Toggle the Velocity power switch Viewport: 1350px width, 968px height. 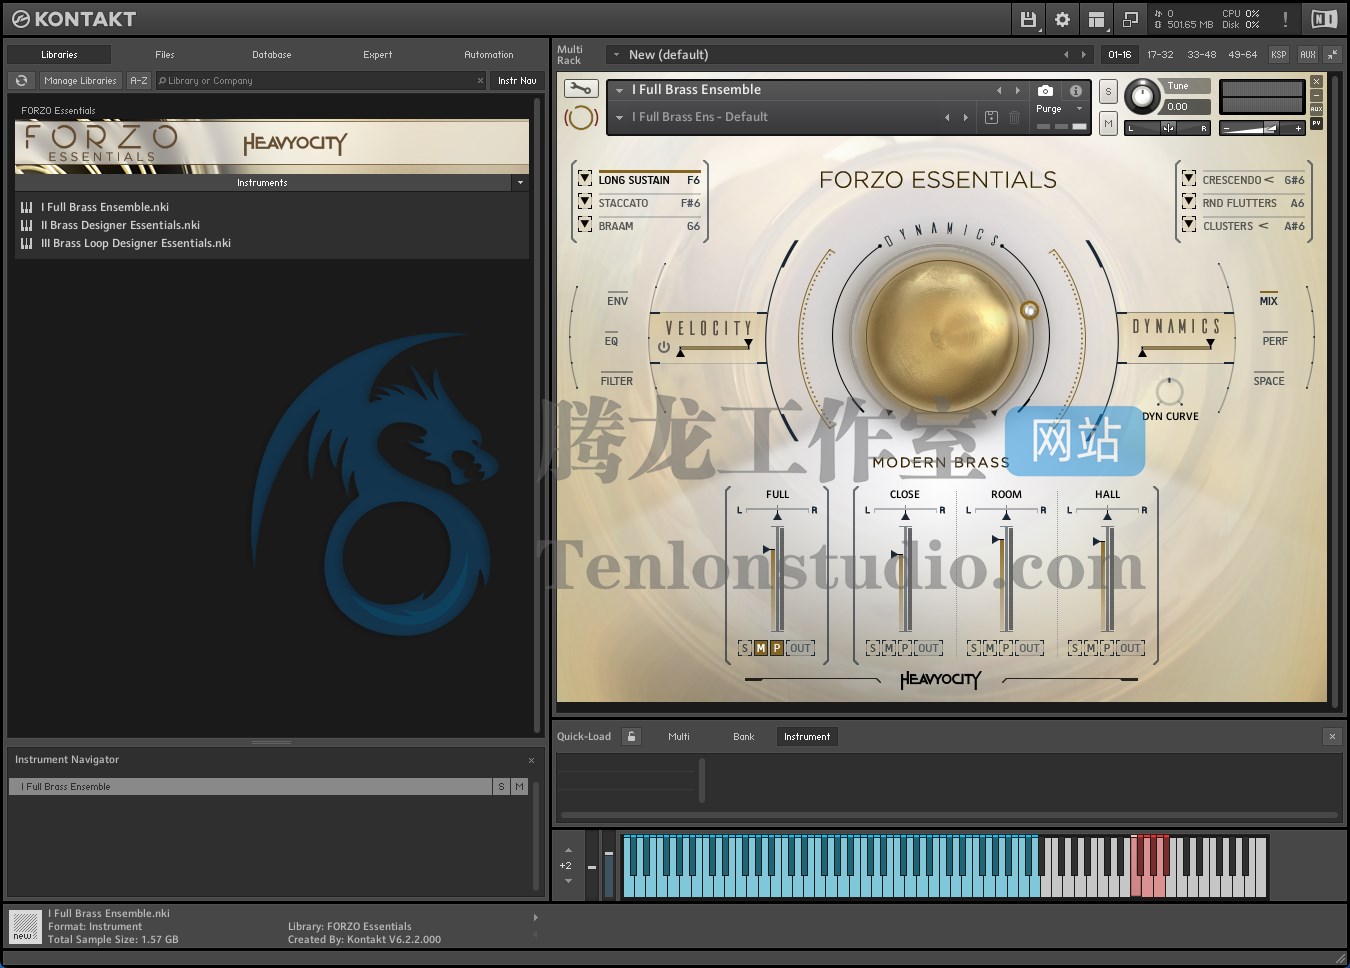coord(662,348)
